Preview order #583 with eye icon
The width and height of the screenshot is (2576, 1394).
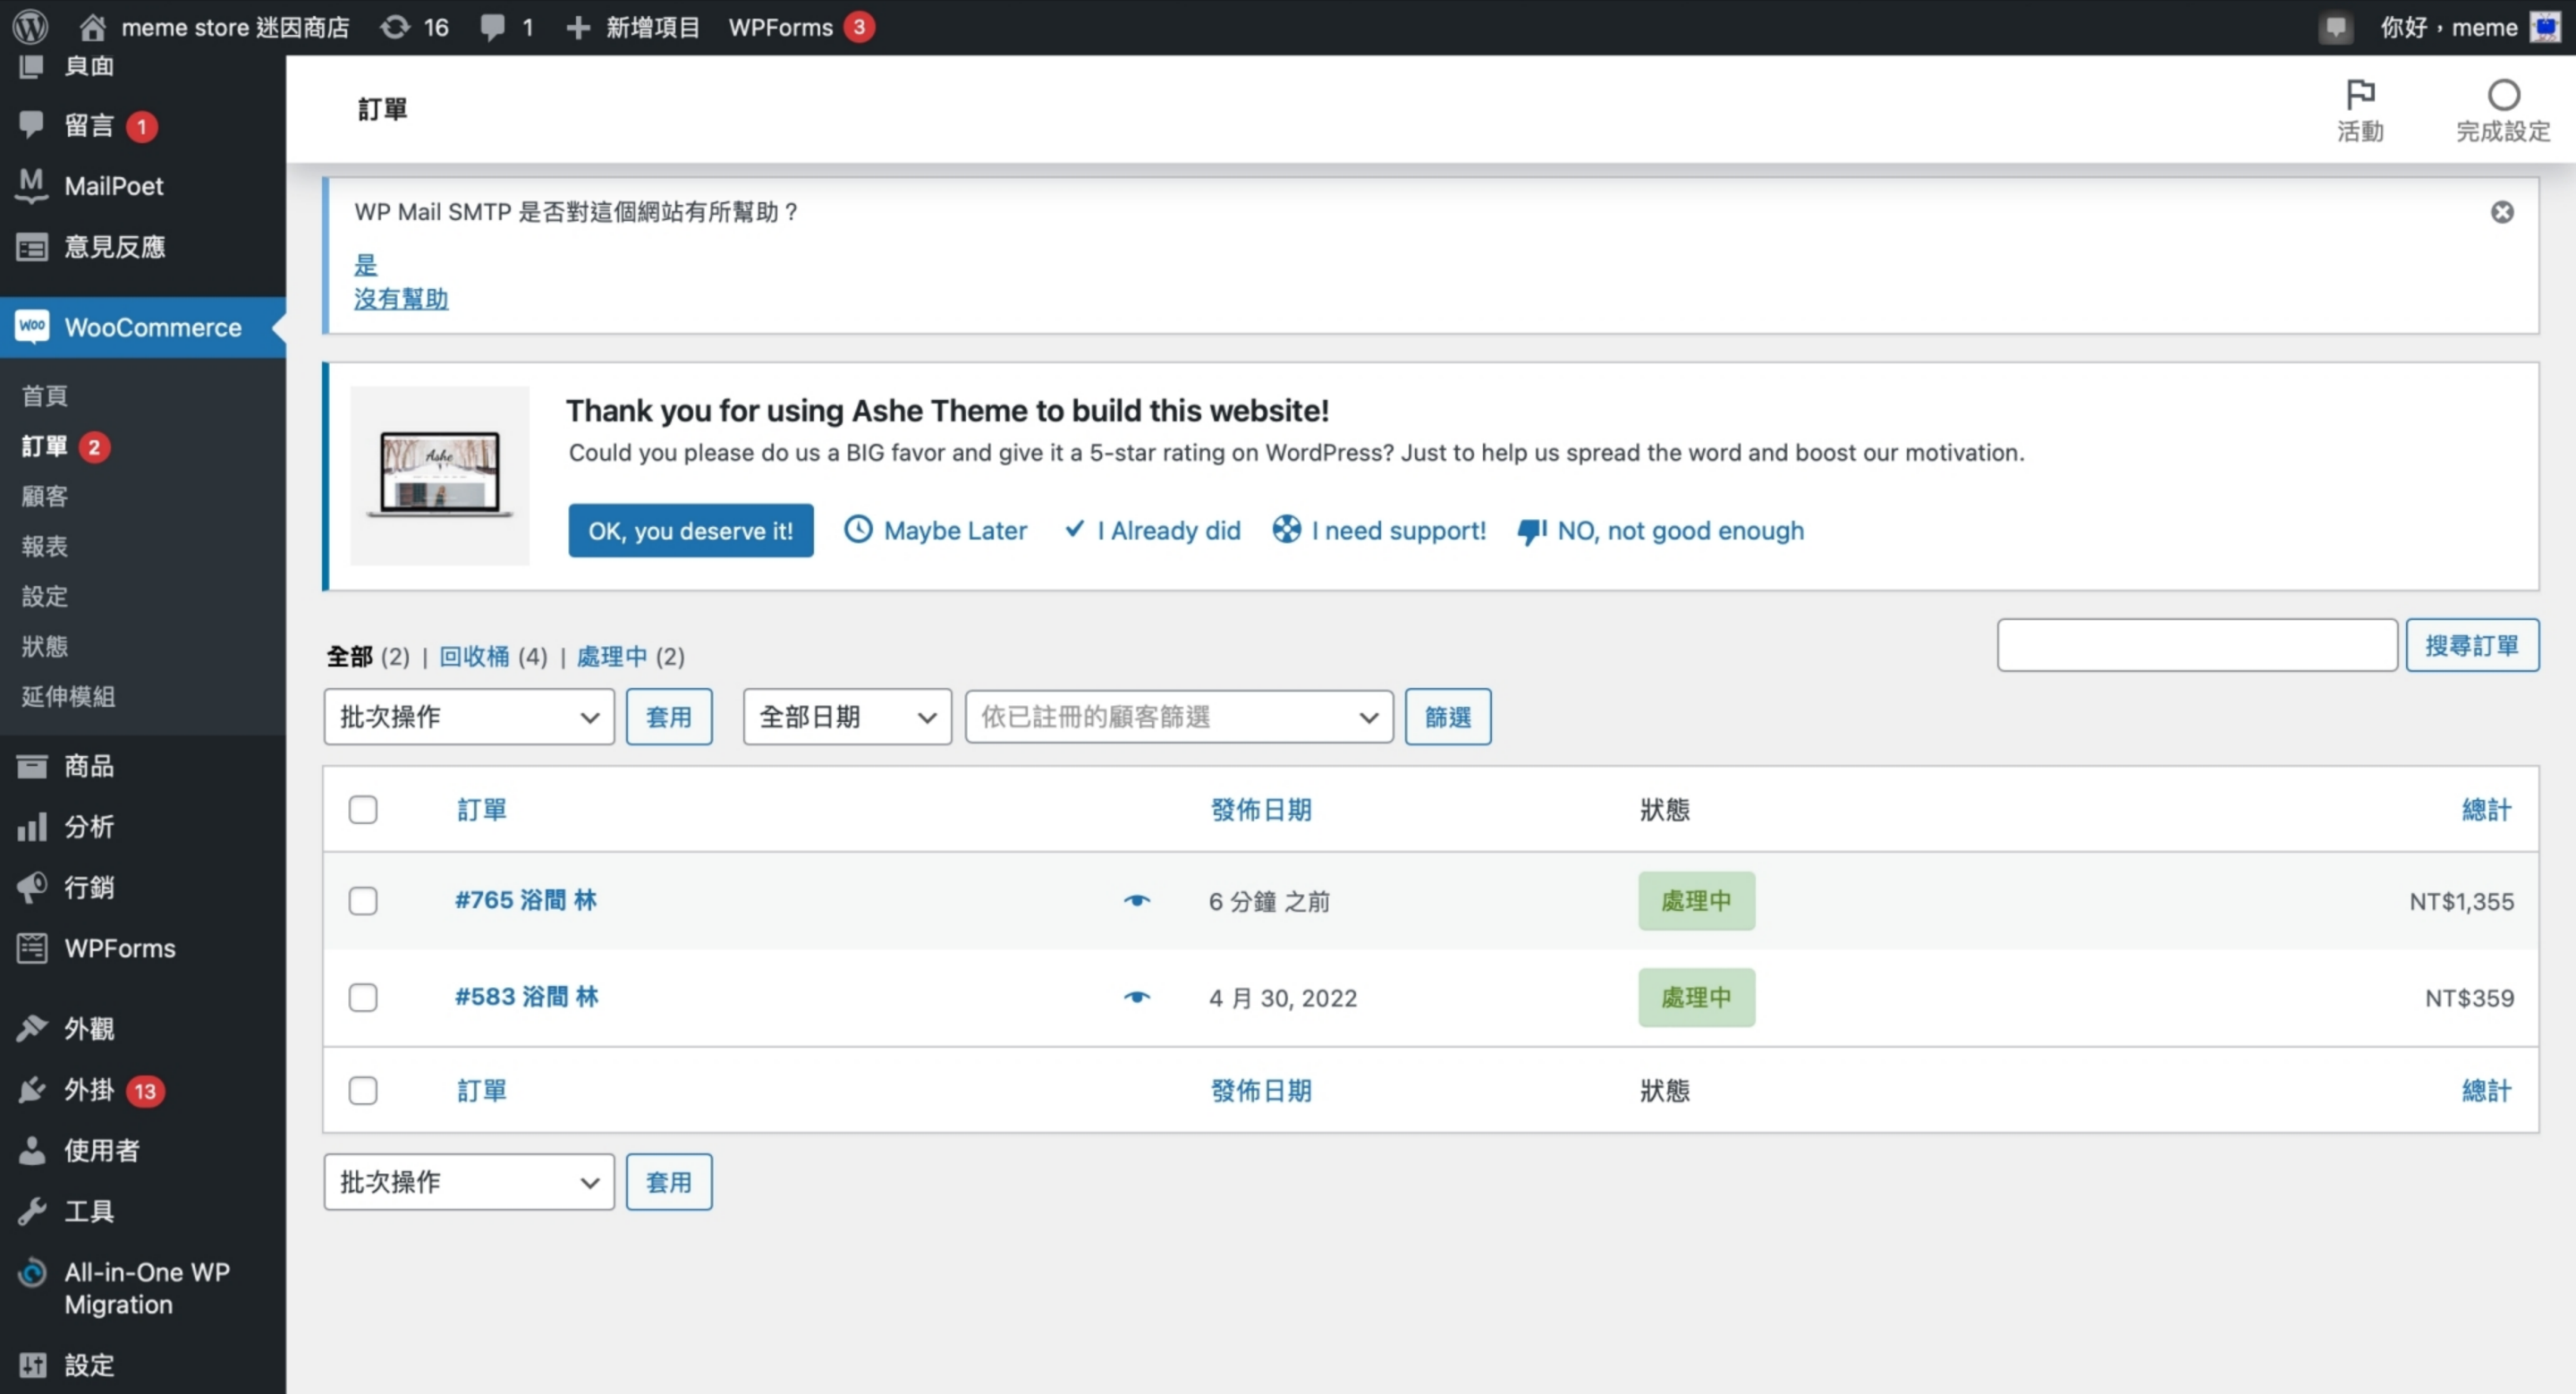click(x=1136, y=997)
